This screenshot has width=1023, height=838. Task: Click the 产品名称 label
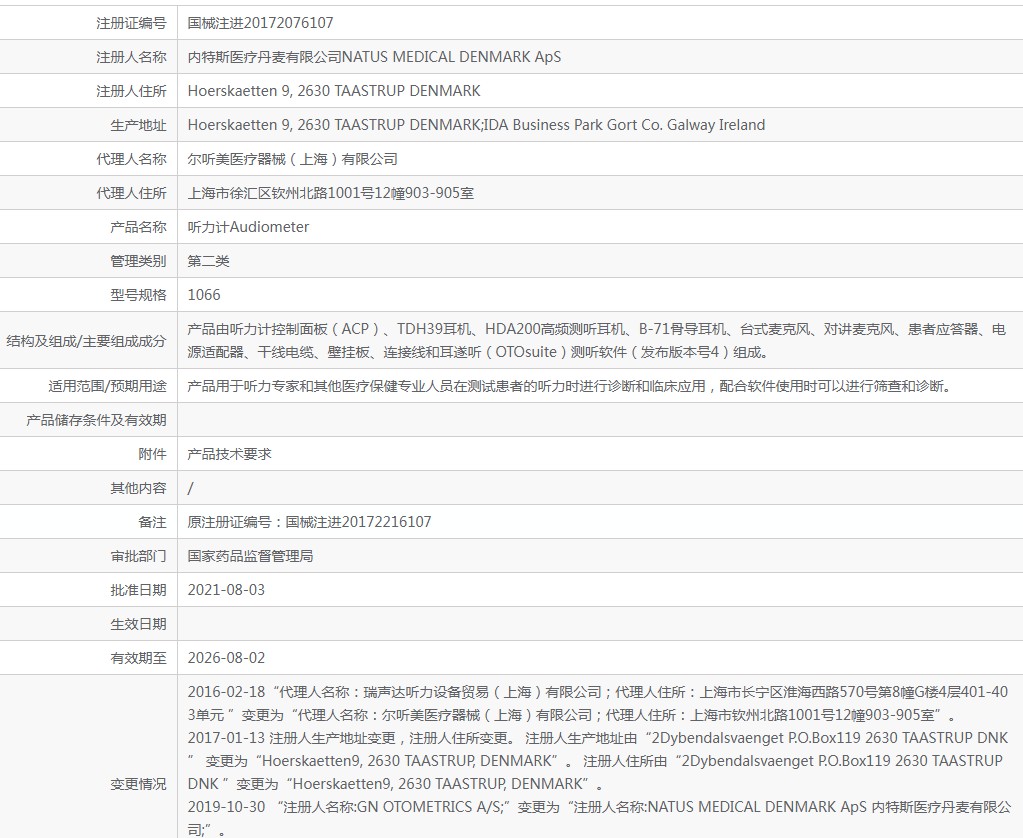point(138,226)
